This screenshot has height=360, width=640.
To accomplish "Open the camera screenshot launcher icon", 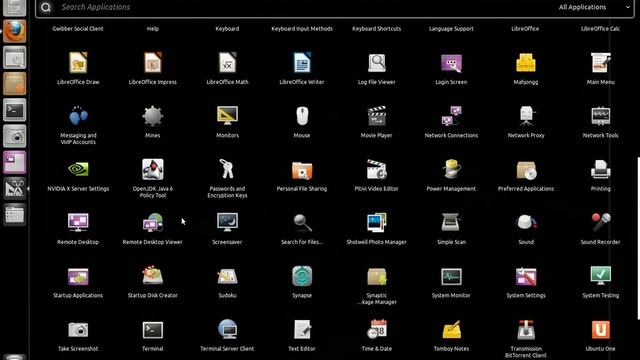I will point(15,136).
